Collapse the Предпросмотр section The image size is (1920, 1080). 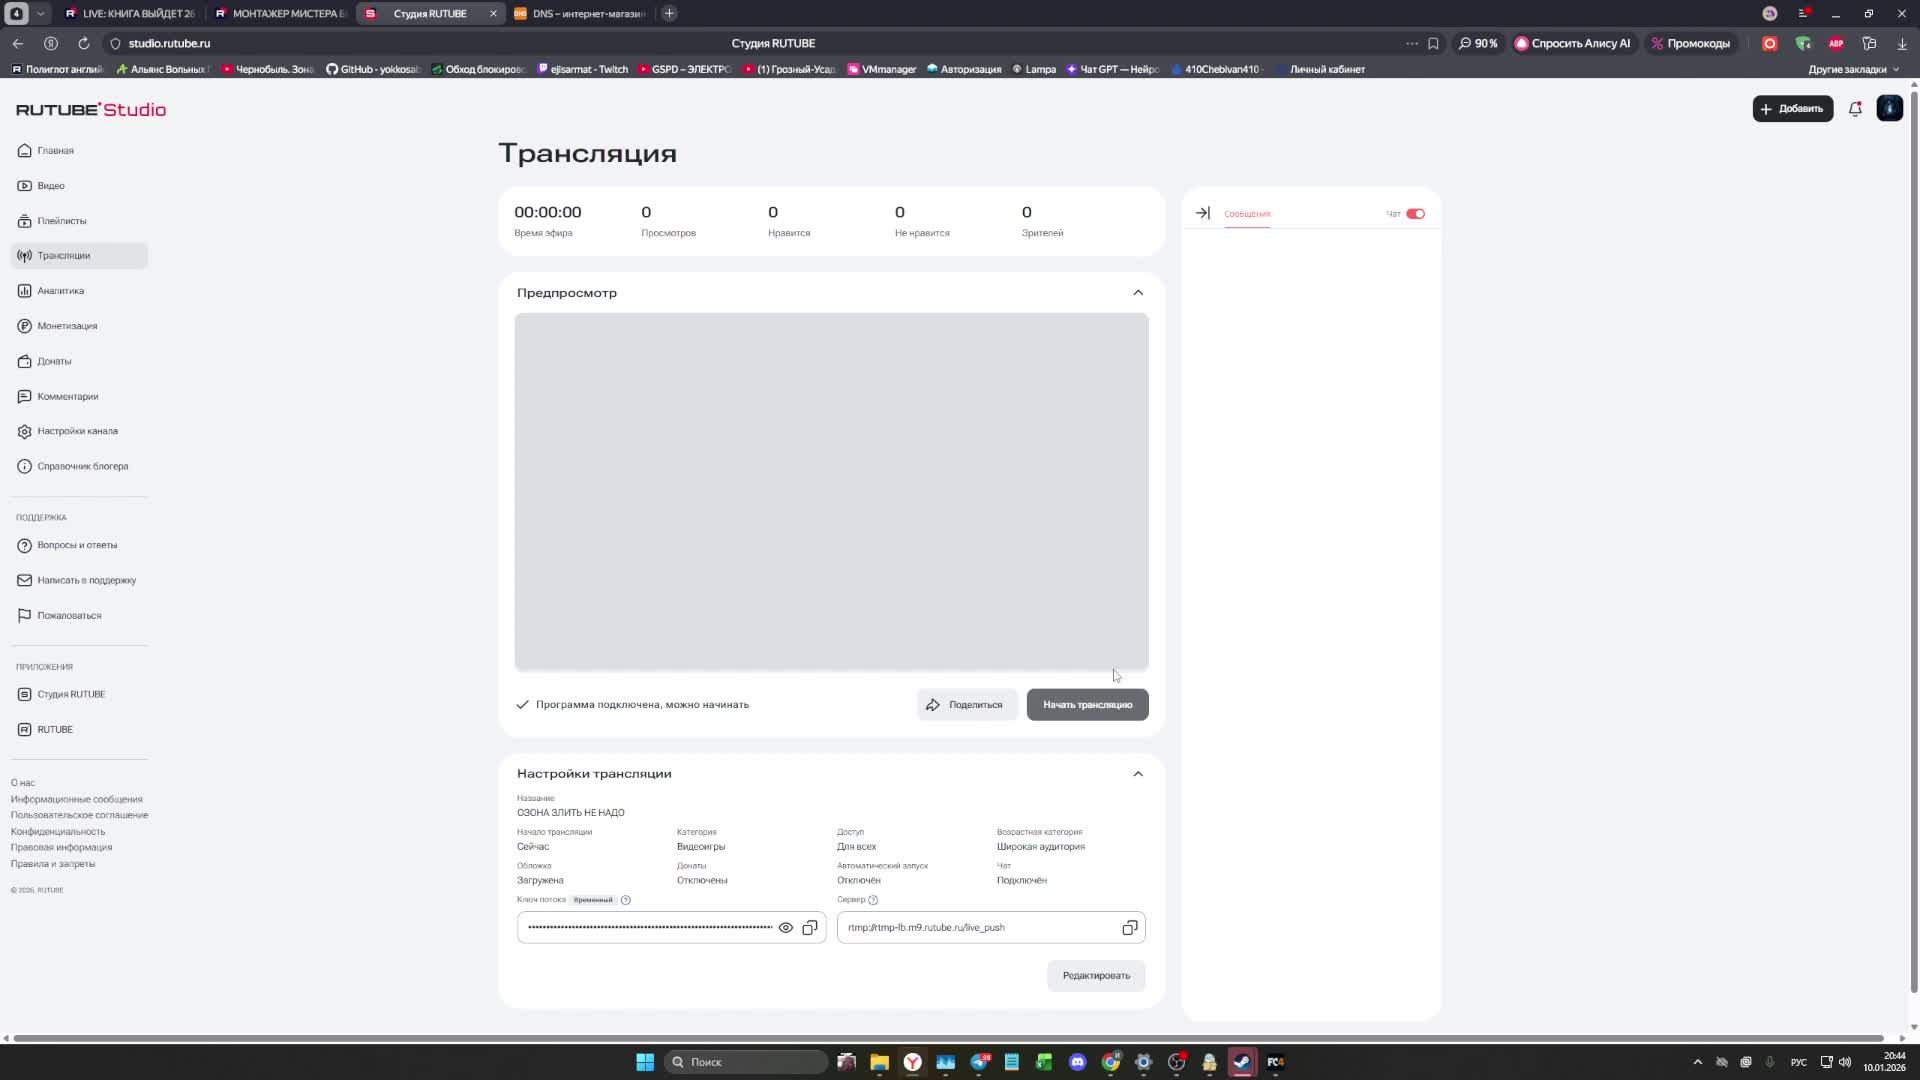(x=1138, y=293)
